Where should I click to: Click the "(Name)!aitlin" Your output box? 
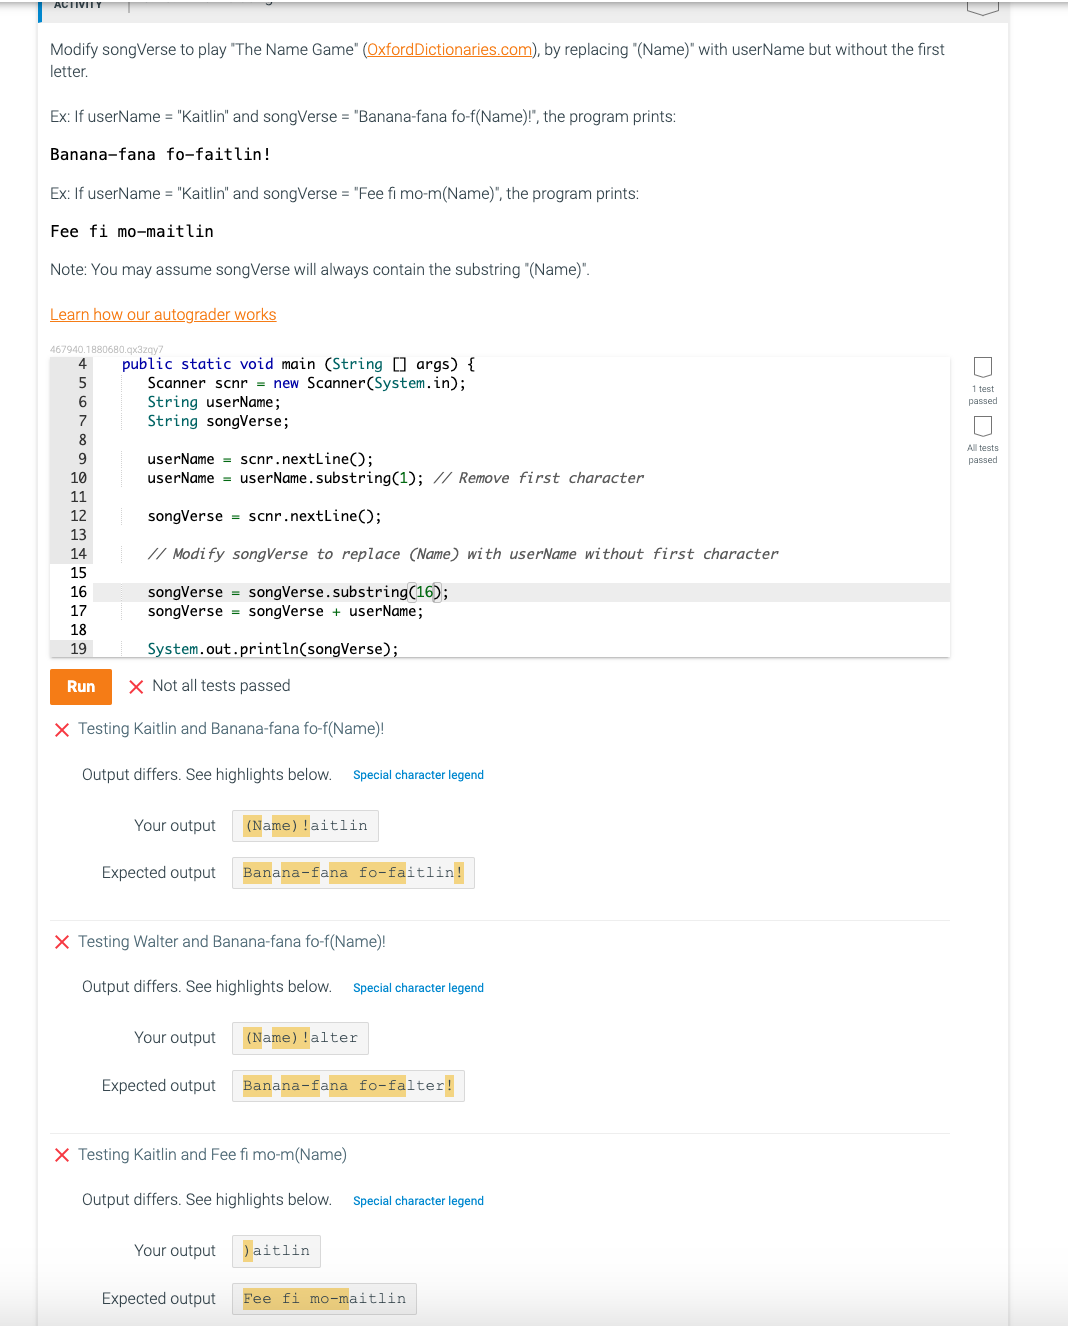point(305,825)
